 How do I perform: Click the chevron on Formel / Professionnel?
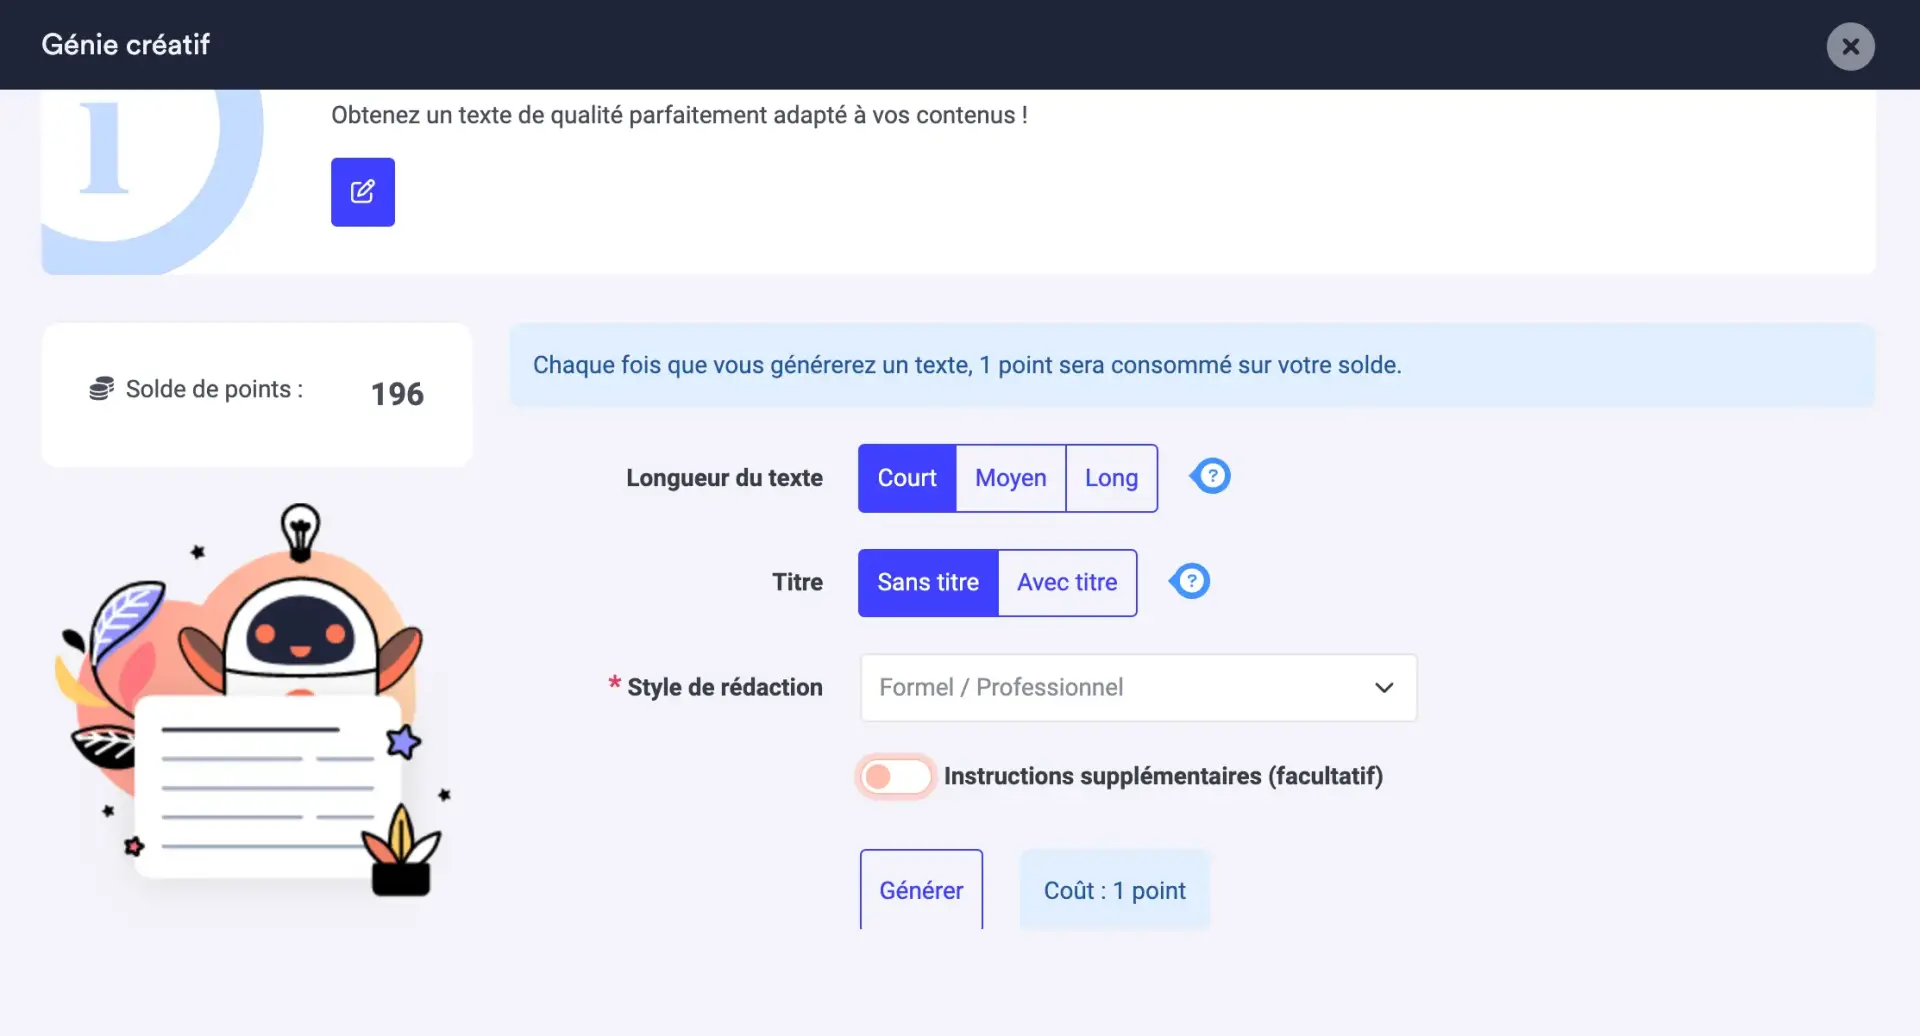[x=1385, y=687]
